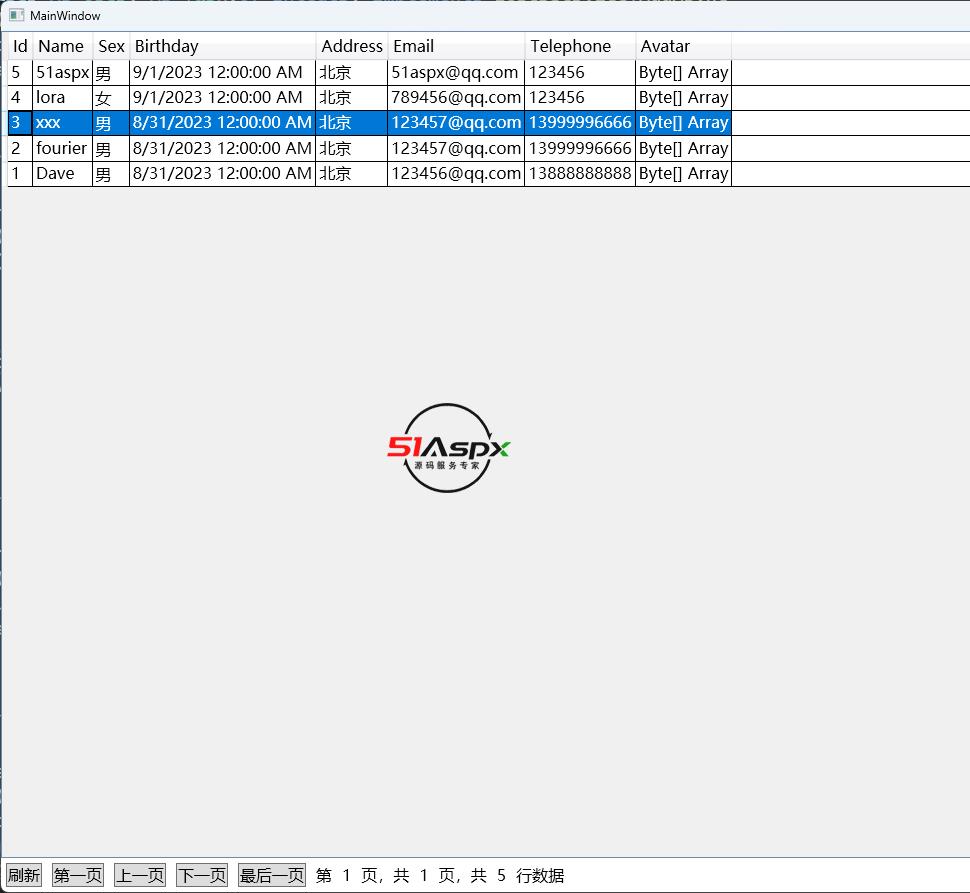Click the MainWindow app icon in title bar
The height and width of the screenshot is (893, 970).
point(16,15)
